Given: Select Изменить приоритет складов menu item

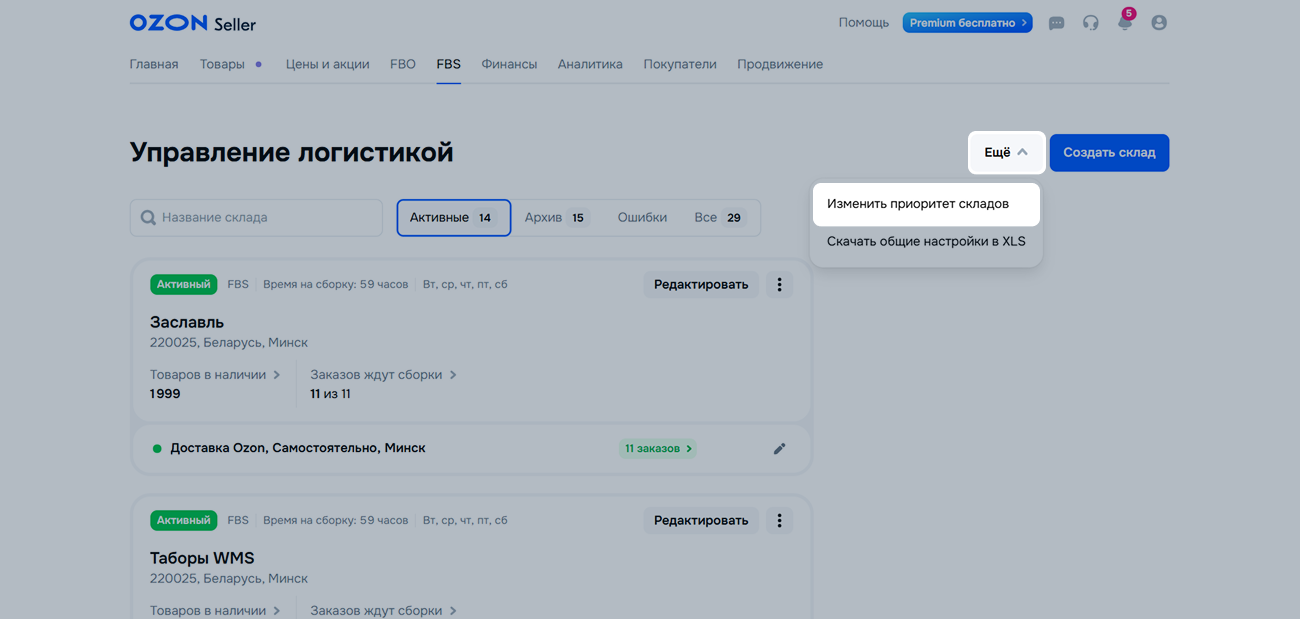Looking at the screenshot, I should (917, 204).
